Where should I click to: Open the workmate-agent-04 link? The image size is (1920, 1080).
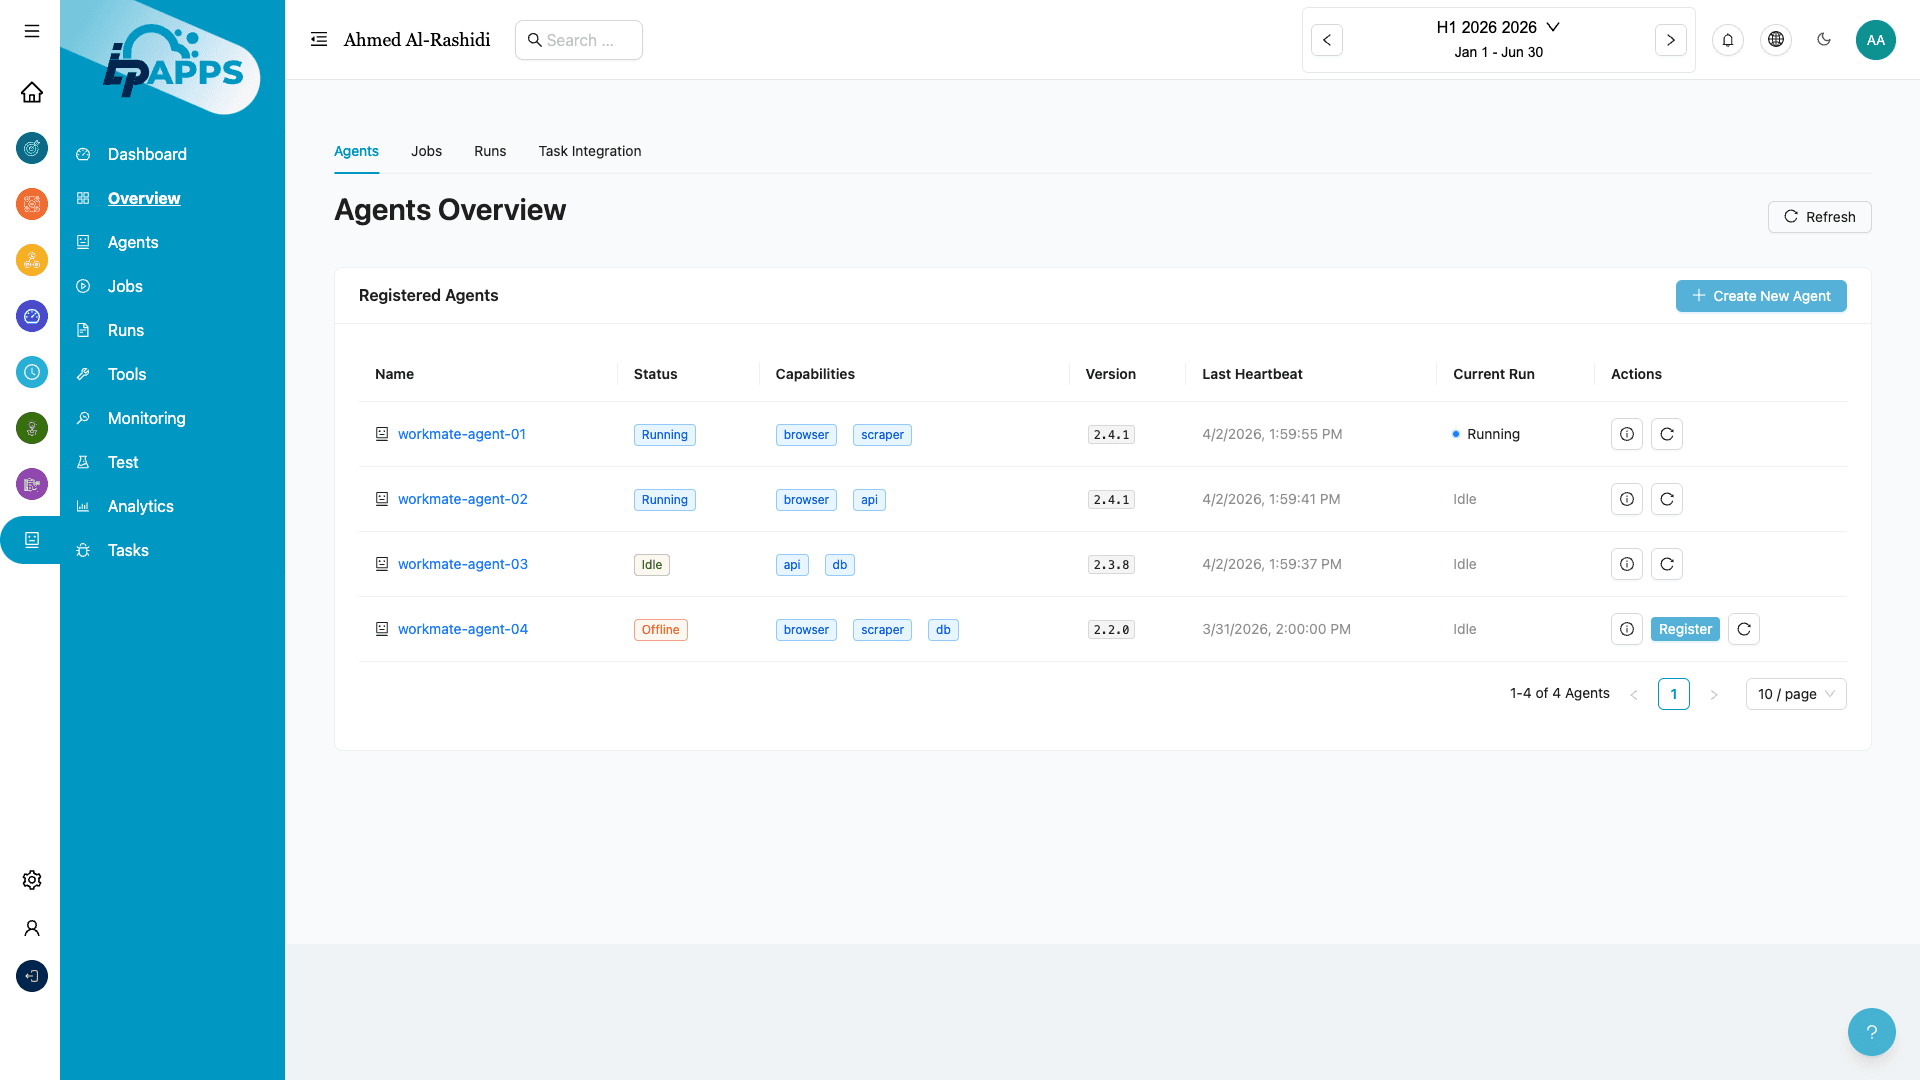(x=462, y=629)
